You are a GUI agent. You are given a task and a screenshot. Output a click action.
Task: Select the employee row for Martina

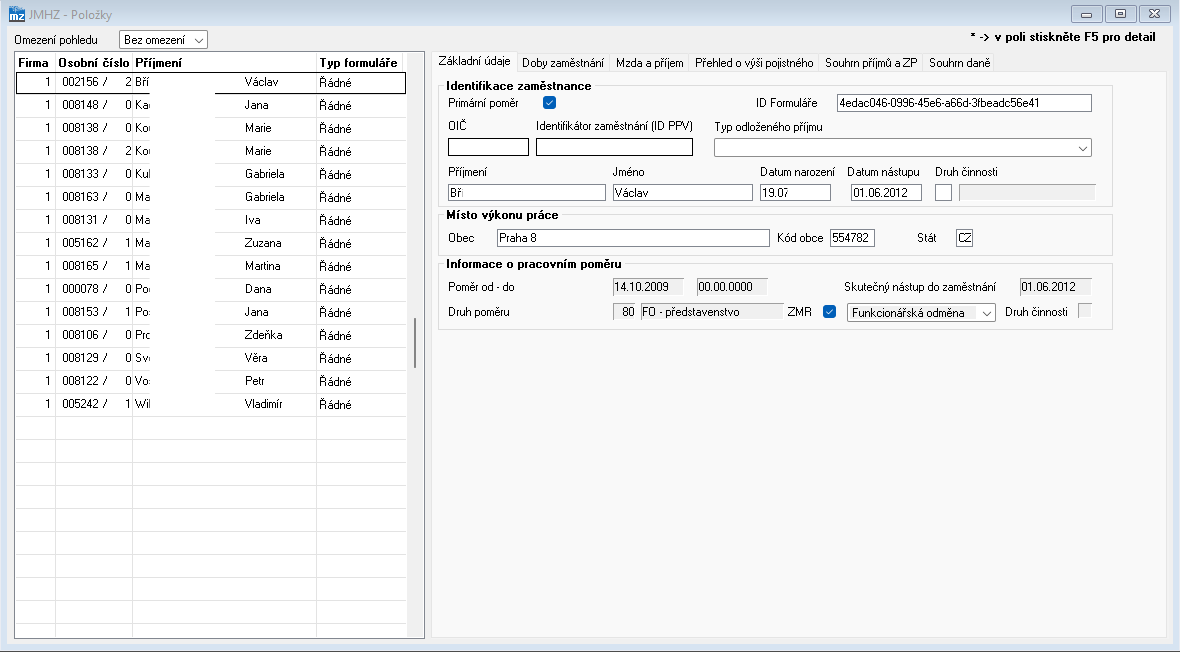click(x=211, y=267)
